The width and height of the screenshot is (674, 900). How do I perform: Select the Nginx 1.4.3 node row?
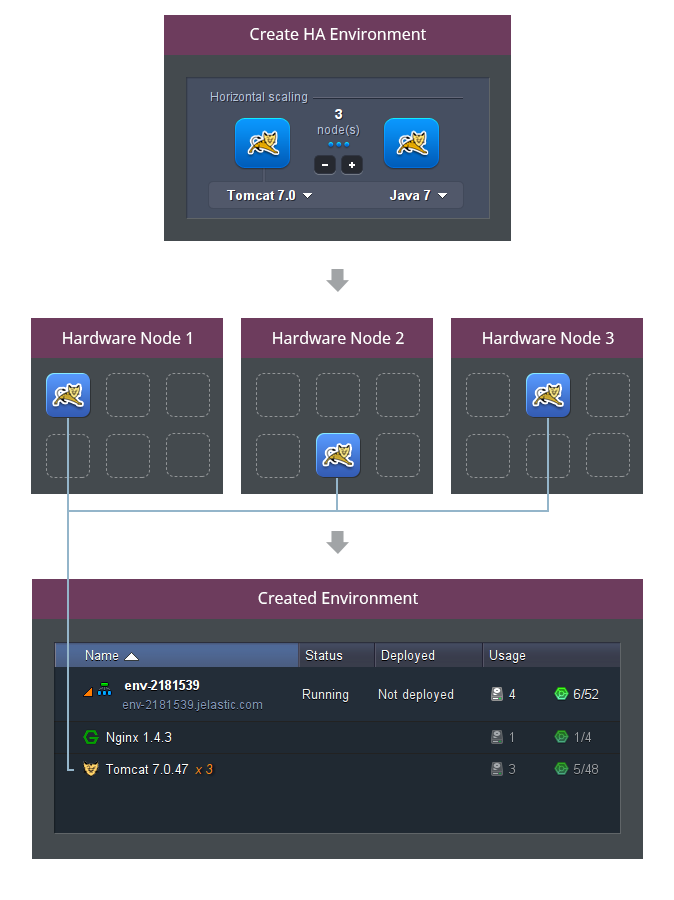pos(338,738)
